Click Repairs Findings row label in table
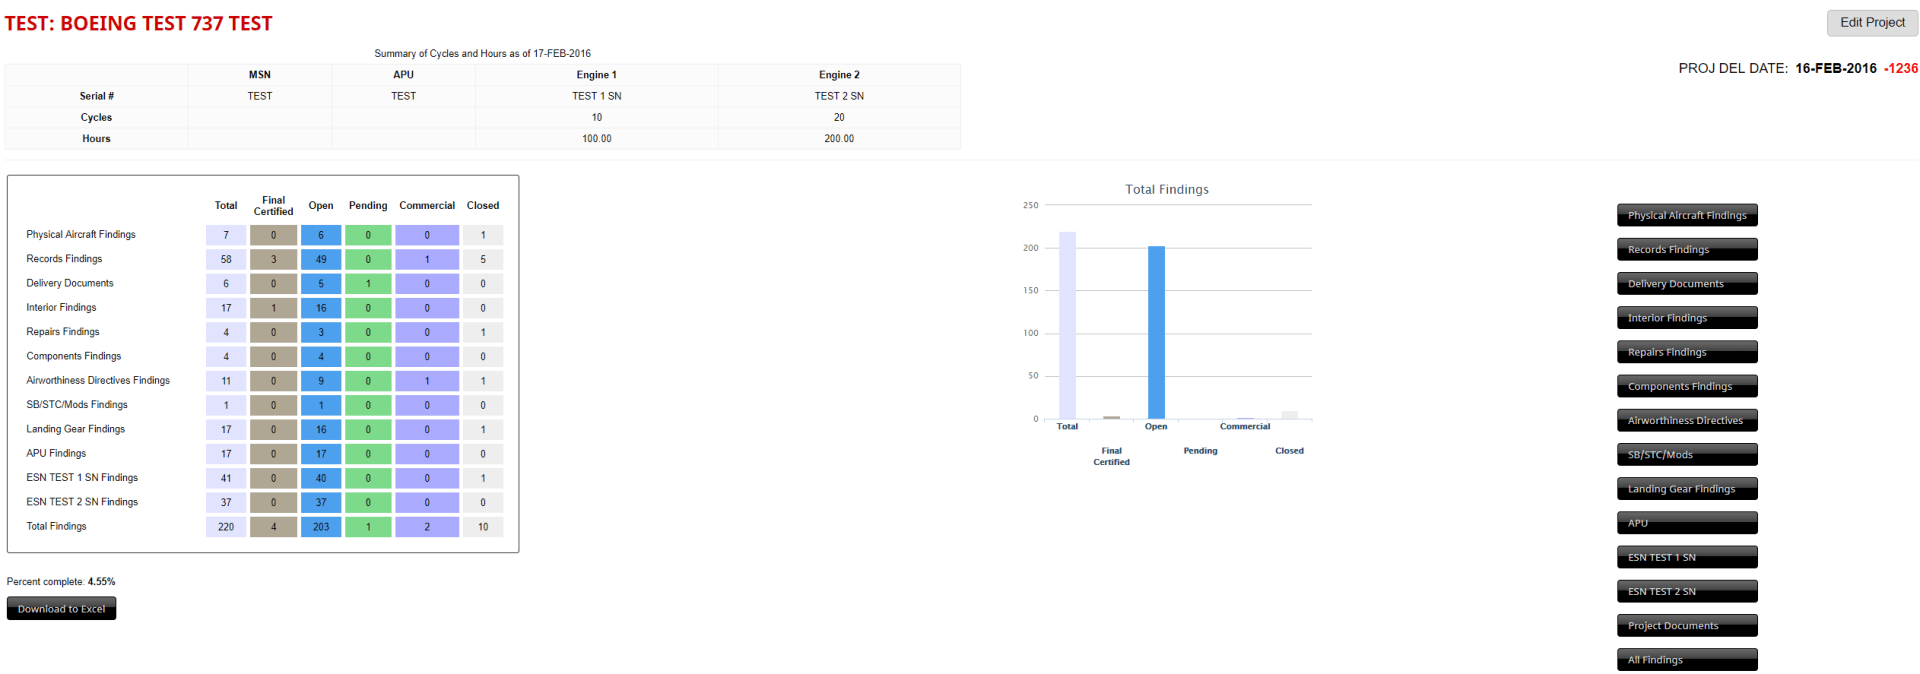Screen dimensions: 1920x674 point(63,331)
